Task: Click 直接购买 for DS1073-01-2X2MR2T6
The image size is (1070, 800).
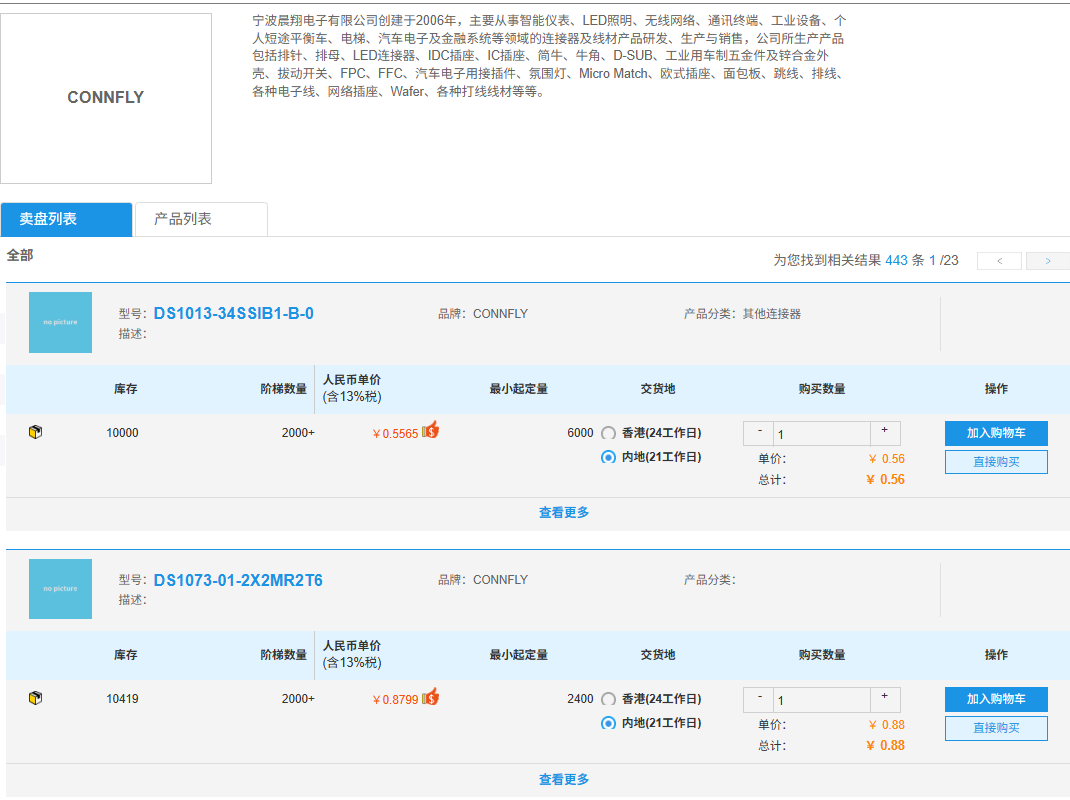Action: click(996, 728)
